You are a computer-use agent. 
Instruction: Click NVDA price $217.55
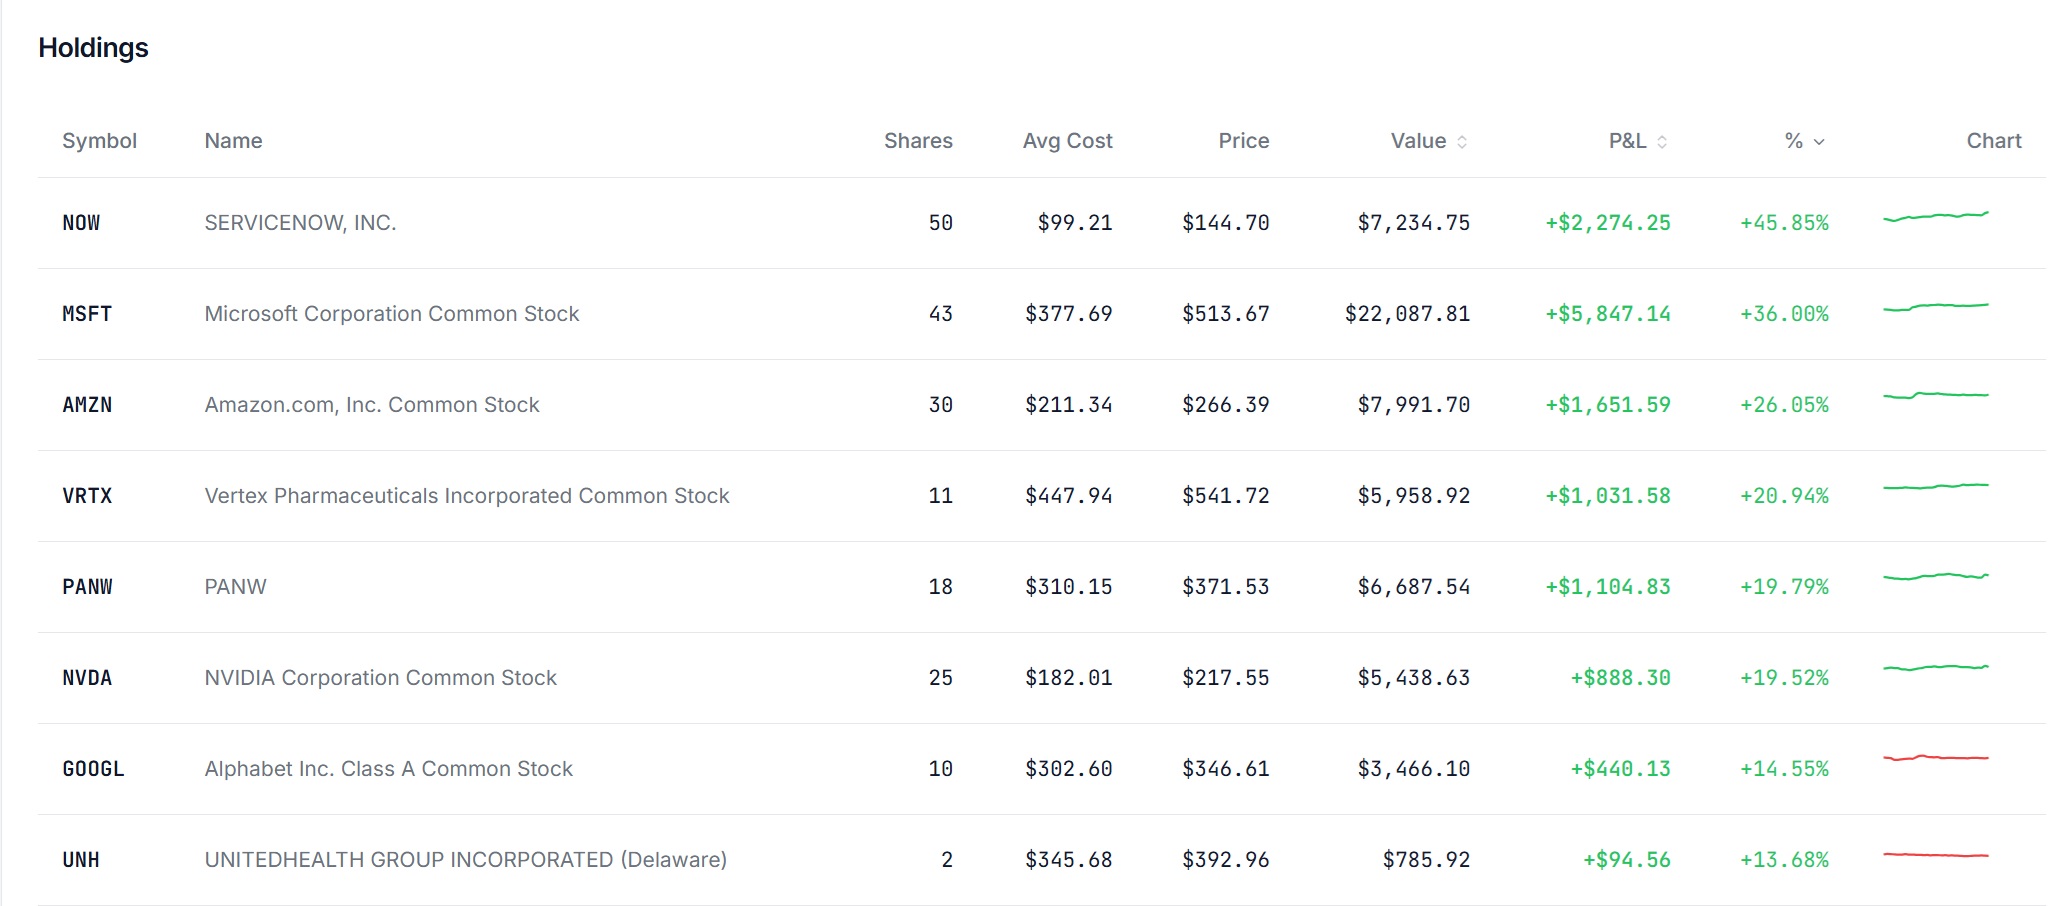click(x=1226, y=678)
